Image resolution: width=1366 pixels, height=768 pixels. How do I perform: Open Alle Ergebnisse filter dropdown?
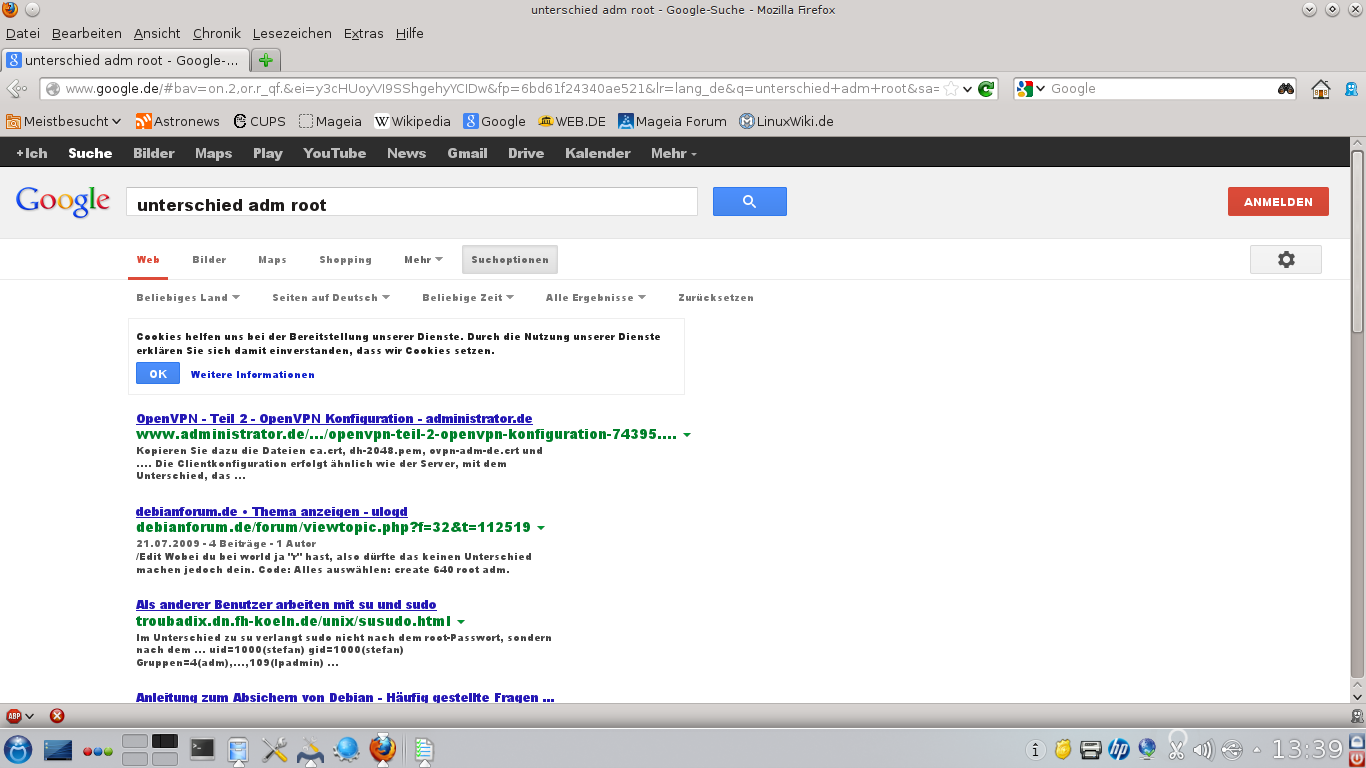596,298
